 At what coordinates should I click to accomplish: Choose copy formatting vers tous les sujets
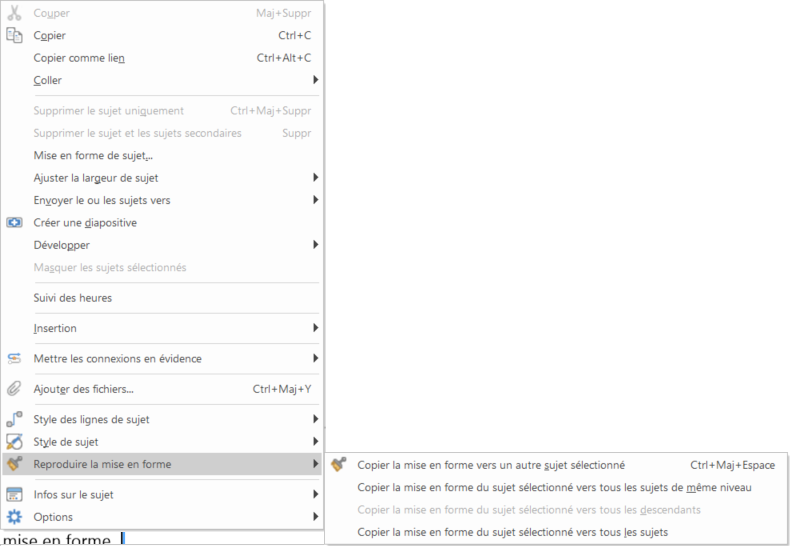click(x=512, y=532)
